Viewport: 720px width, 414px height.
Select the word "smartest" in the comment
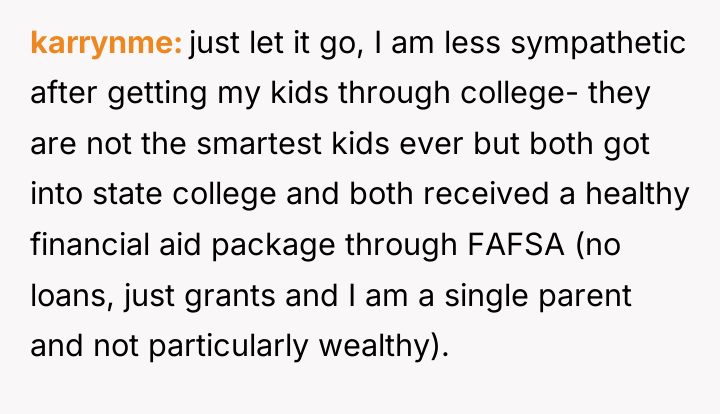pos(259,144)
